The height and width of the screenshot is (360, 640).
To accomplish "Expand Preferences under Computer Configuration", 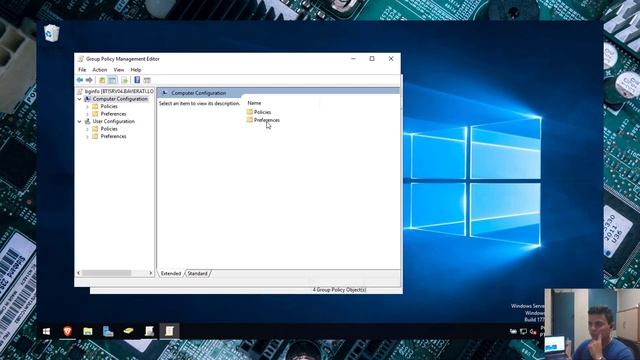I will point(87,114).
